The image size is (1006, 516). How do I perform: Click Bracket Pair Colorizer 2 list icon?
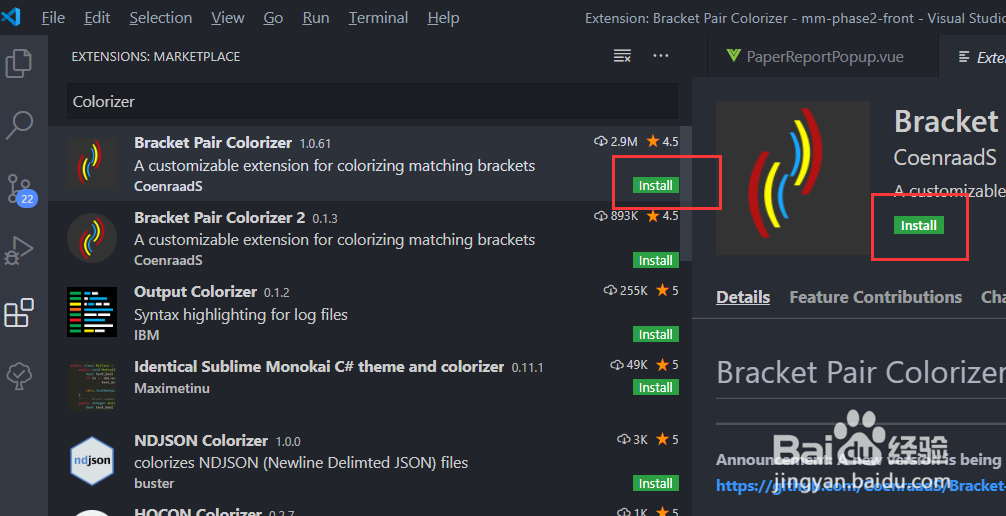[92, 237]
